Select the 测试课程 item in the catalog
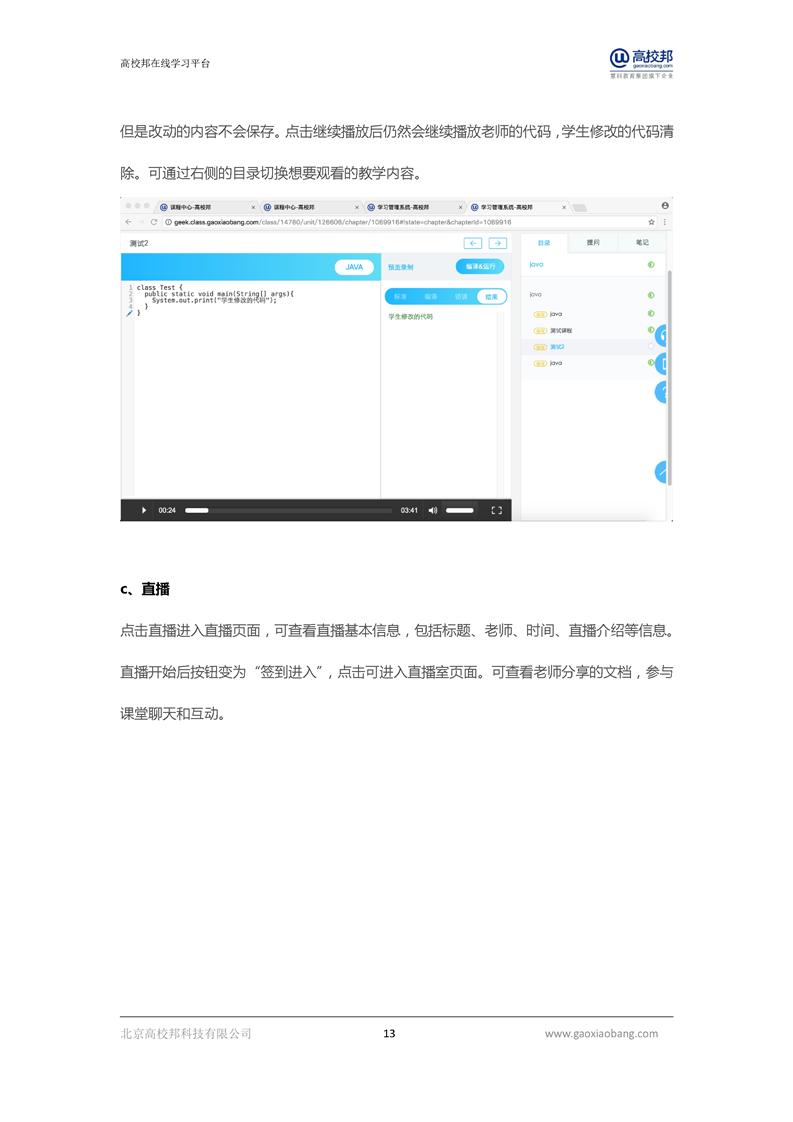 click(561, 331)
